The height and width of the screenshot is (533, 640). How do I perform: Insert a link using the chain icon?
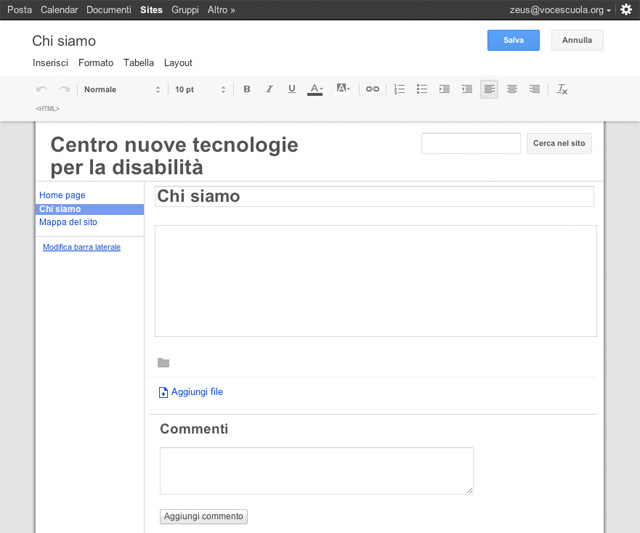click(x=372, y=89)
